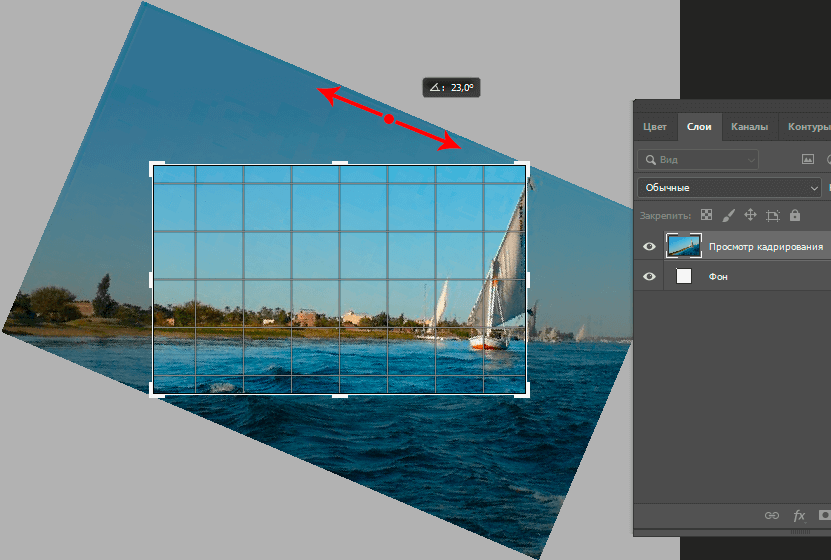Image resolution: width=831 pixels, height=560 pixels.
Task: Click the lock transparent pixels icon
Action: (x=706, y=215)
